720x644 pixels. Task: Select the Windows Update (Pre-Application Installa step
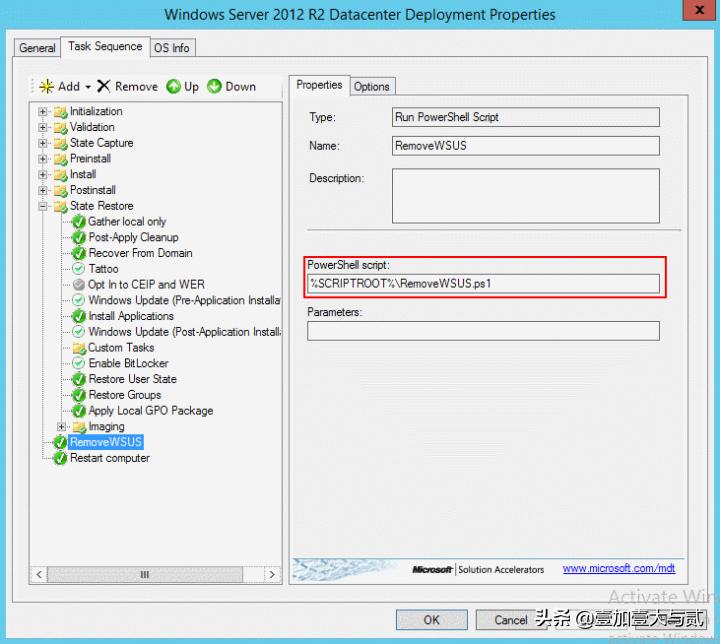(184, 300)
